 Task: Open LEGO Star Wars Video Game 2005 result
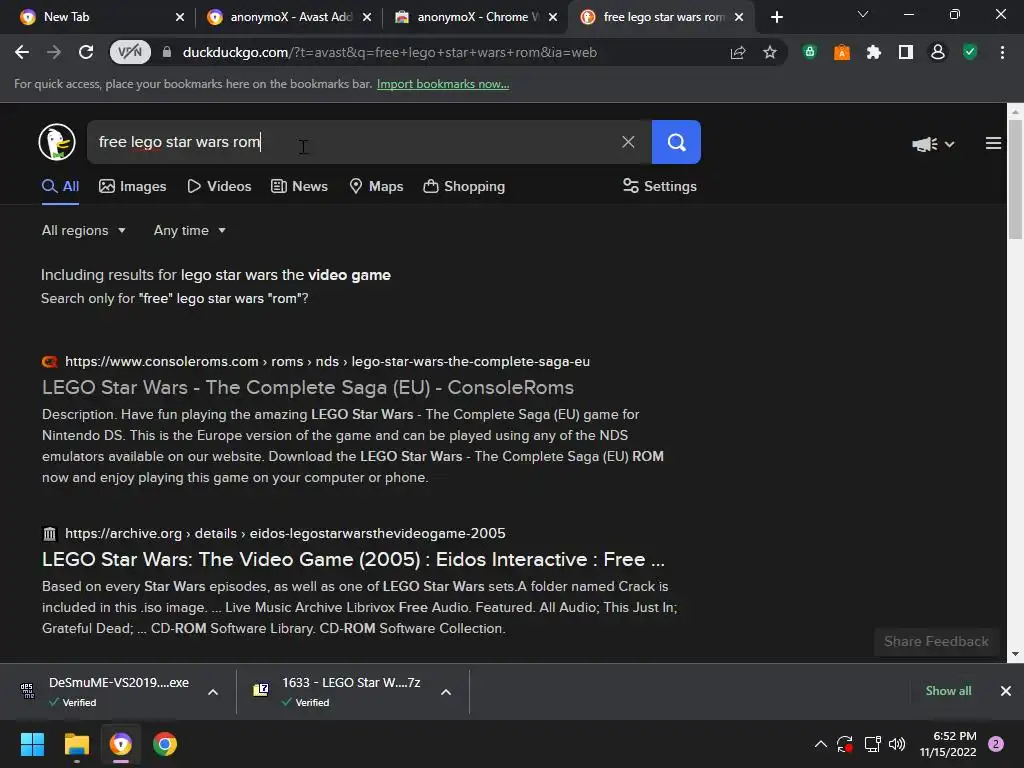tap(353, 559)
